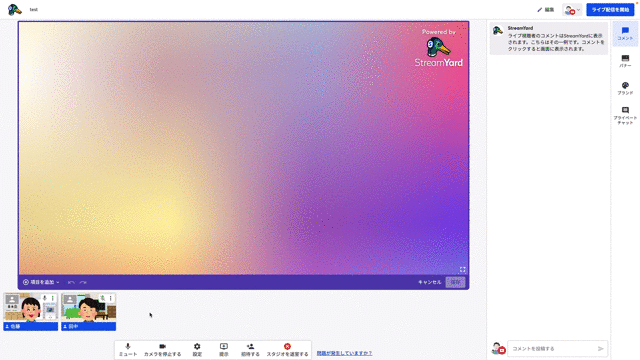Image resolution: width=640 pixels, height=360 pixels.
Task: Open avatar settings icon on 佐藤's thumbnail
Action: click(x=12, y=300)
